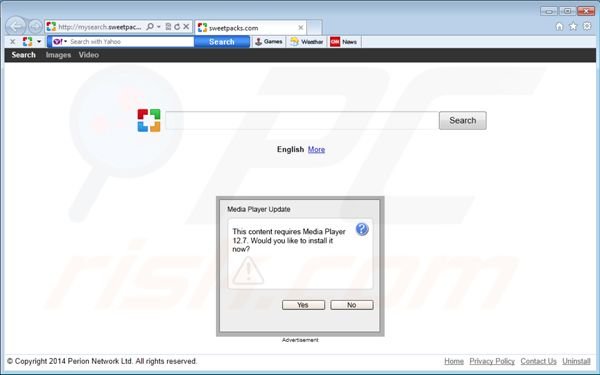Open the Privacy Policy footer link

[x=492, y=361]
